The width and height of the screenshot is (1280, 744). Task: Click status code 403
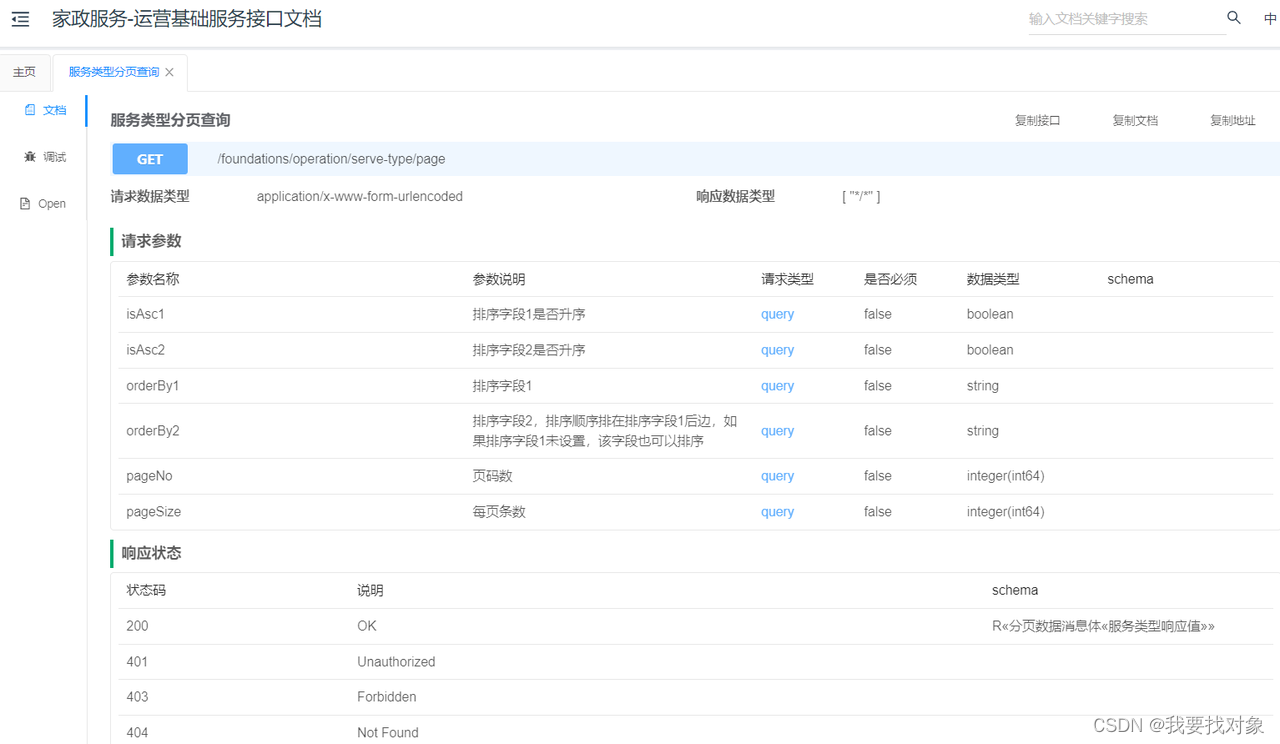tap(137, 697)
